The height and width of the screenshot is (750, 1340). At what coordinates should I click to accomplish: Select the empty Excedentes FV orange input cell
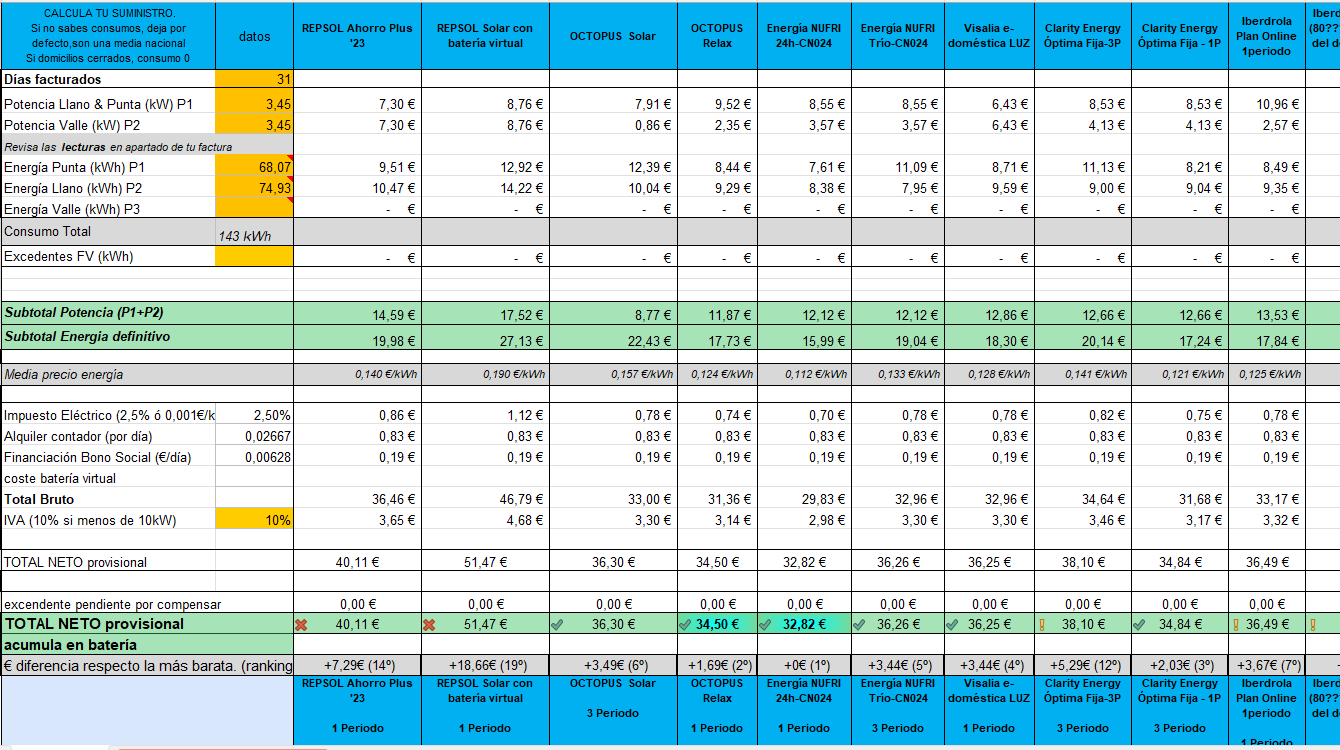[x=254, y=256]
